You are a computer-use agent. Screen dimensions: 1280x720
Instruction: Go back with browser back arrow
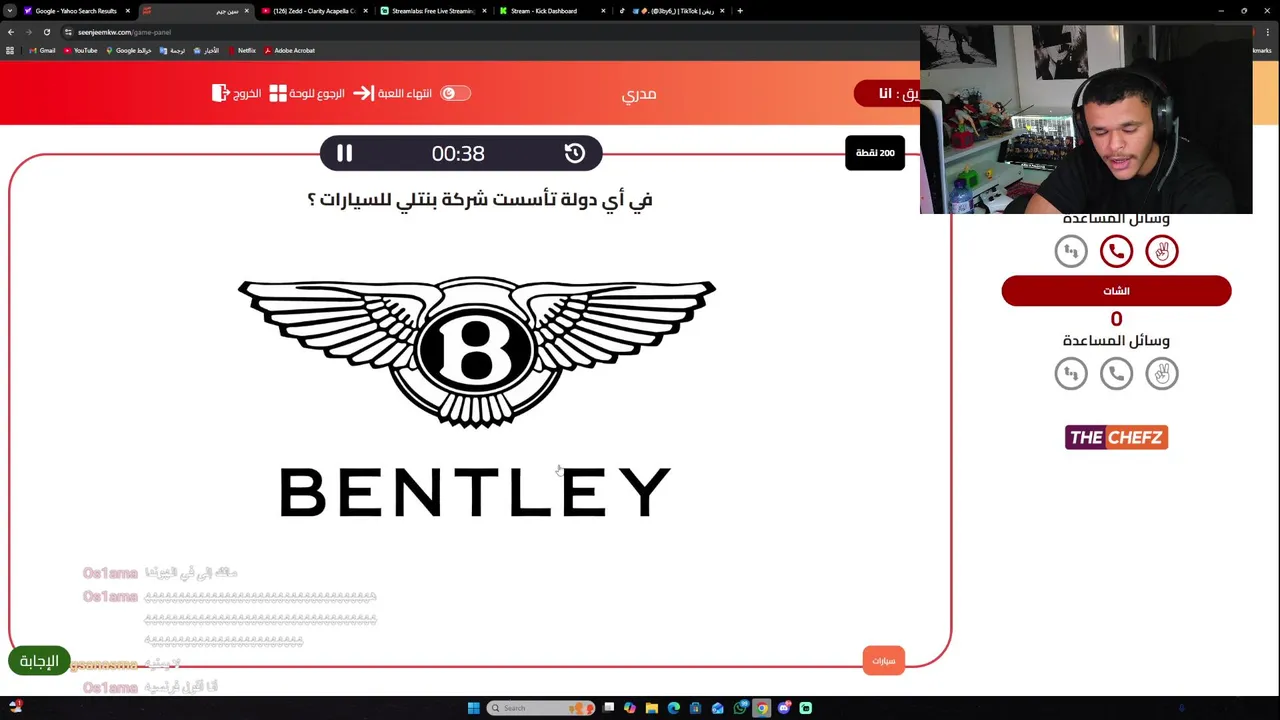click(x=11, y=32)
